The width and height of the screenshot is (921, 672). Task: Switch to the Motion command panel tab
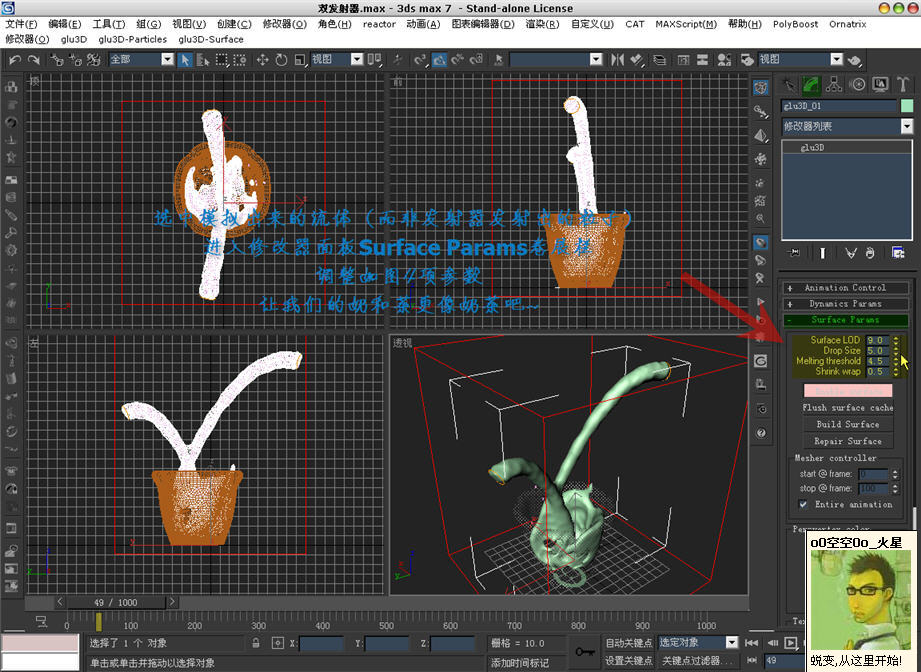coord(857,85)
